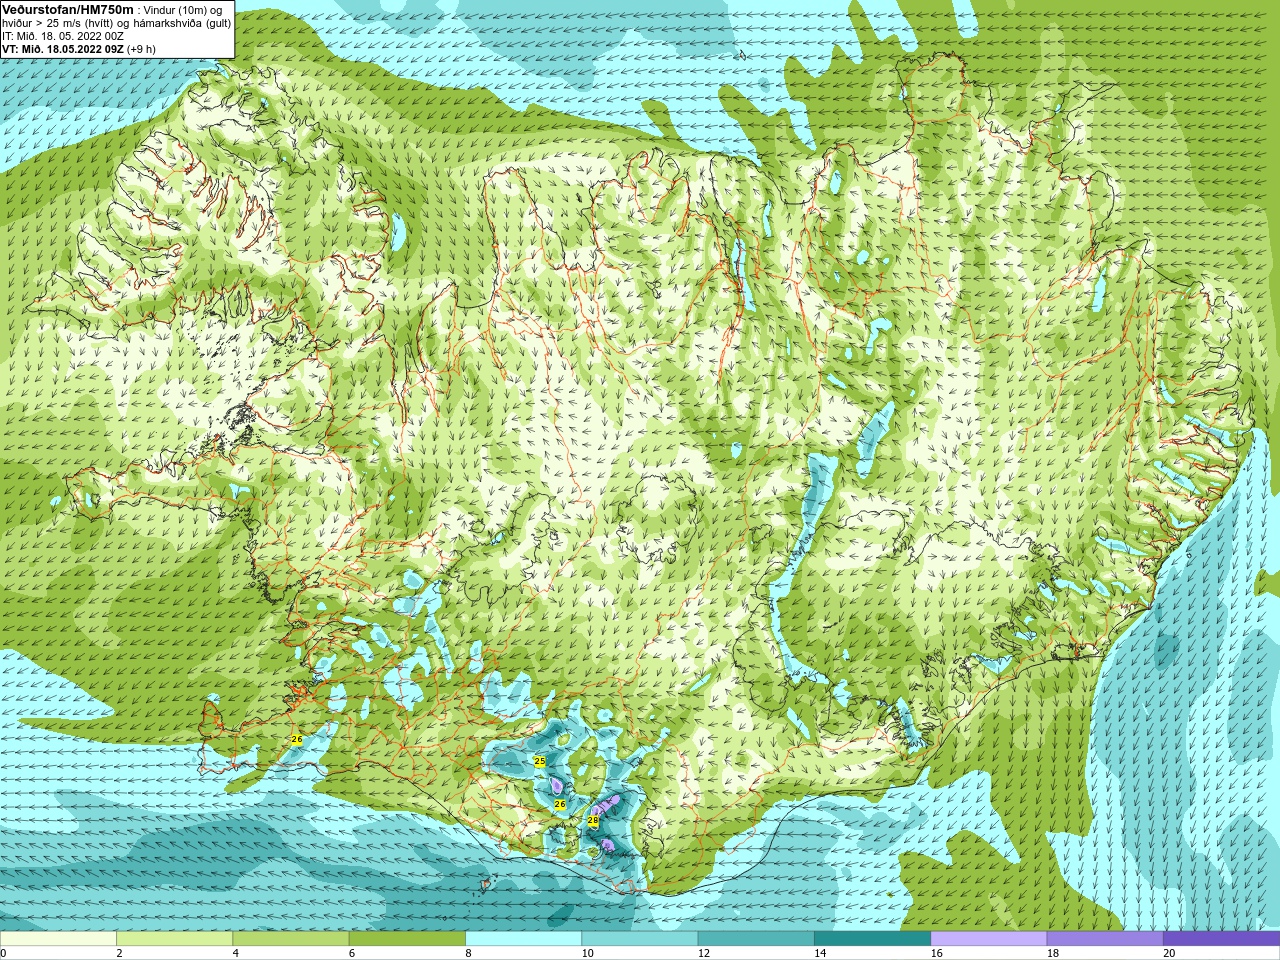Viewport: 1280px width, 960px height.
Task: Click the 'Veðurstofan/HM750m' title text
Action: click(68, 9)
